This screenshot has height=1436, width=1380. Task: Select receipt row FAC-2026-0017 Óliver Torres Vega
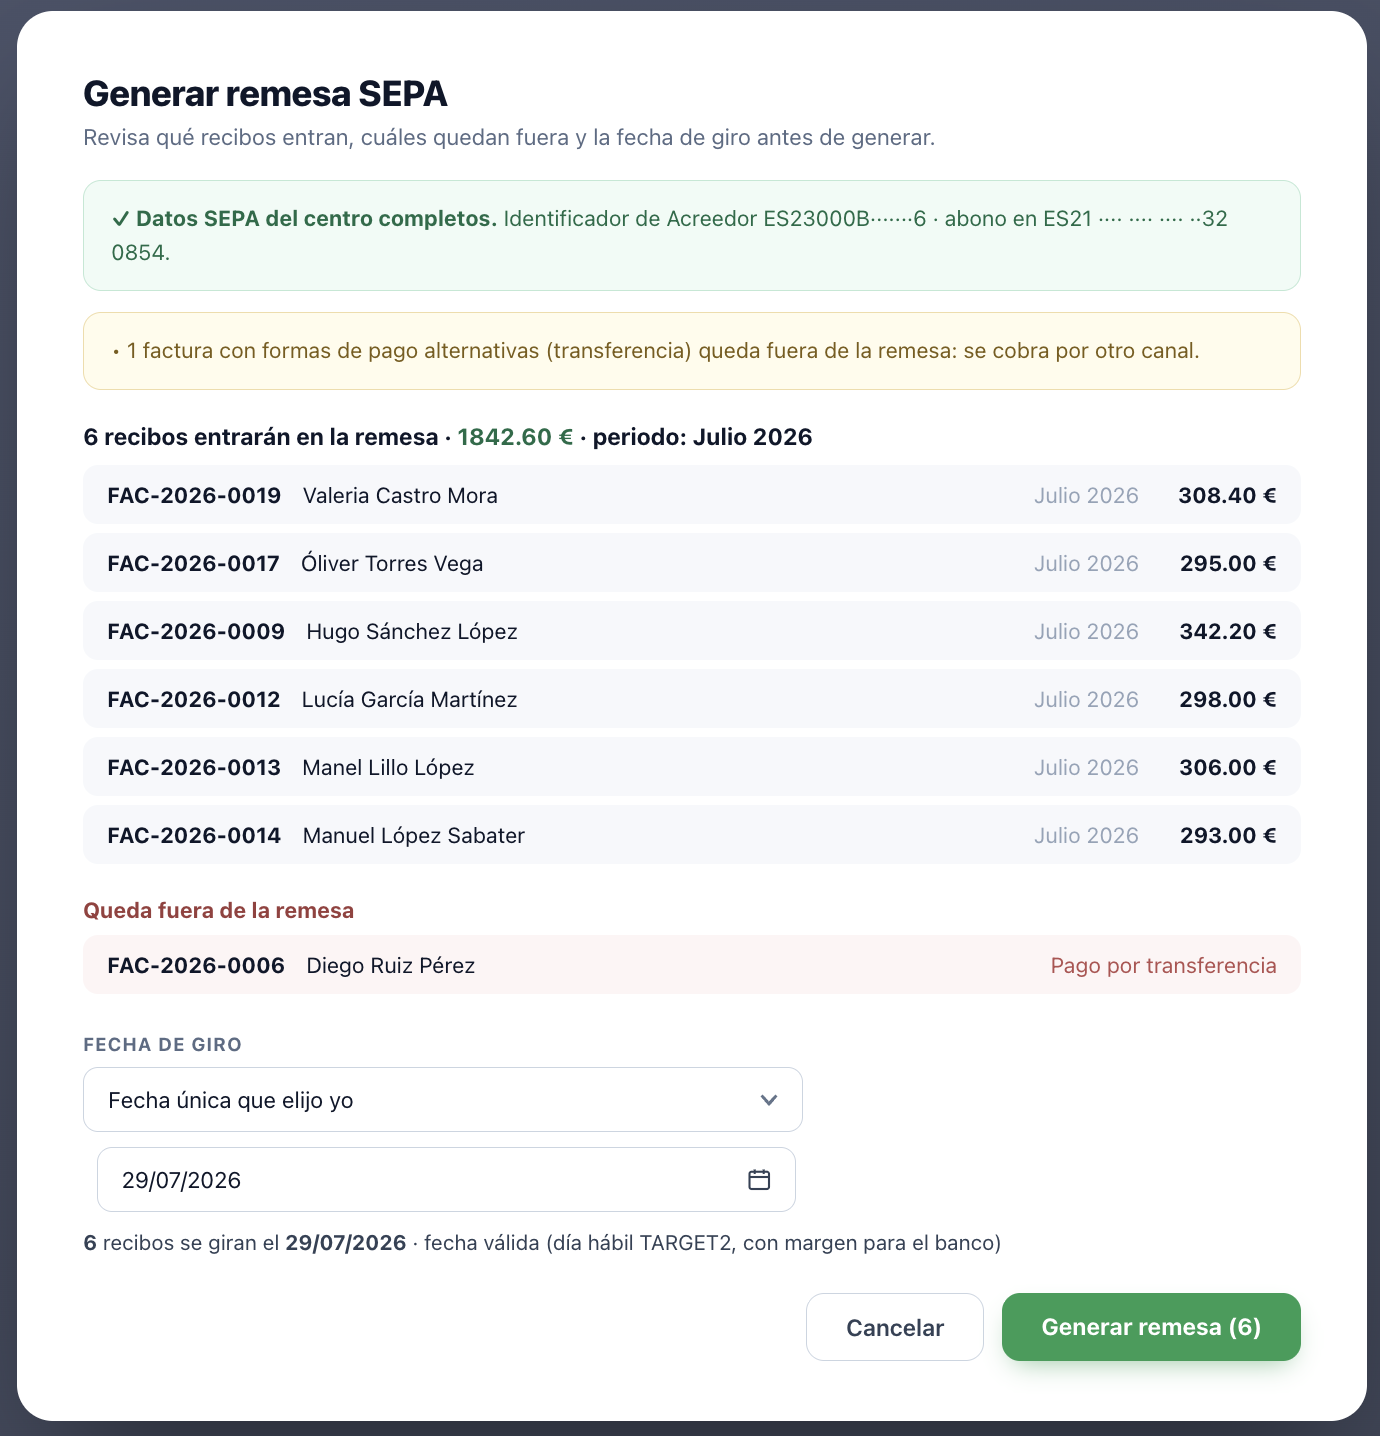(x=692, y=563)
